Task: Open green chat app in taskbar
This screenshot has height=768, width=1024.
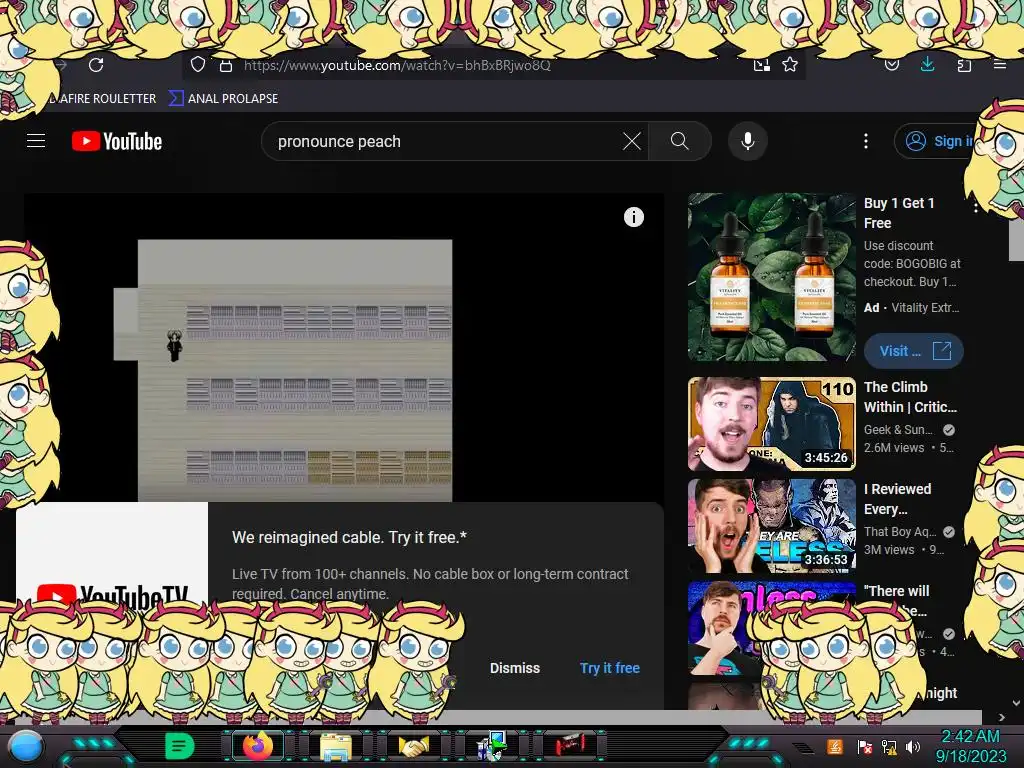Action: (180, 746)
